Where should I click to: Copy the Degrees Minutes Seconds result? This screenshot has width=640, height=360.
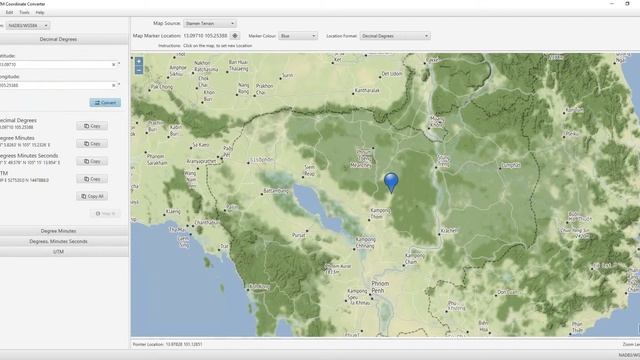[x=92, y=161]
